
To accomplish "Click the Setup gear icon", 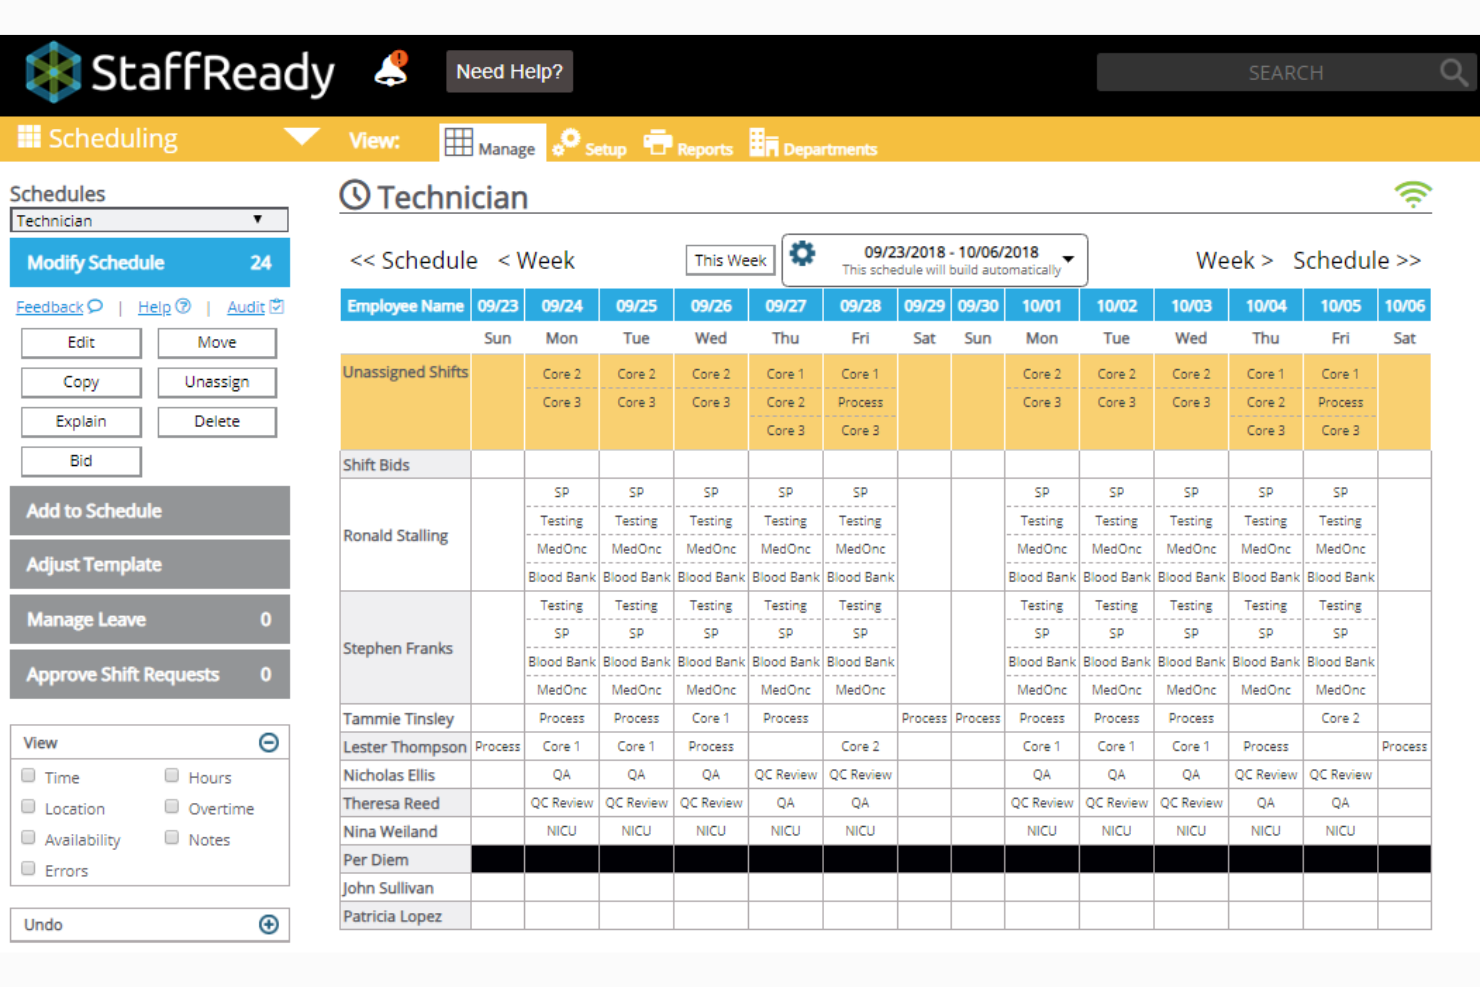I will (x=566, y=142).
